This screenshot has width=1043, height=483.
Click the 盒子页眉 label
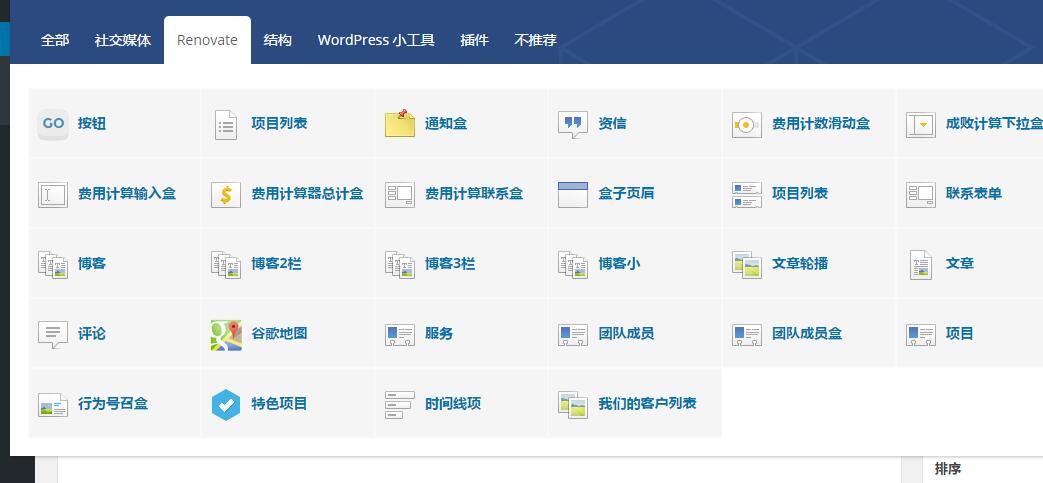point(626,194)
